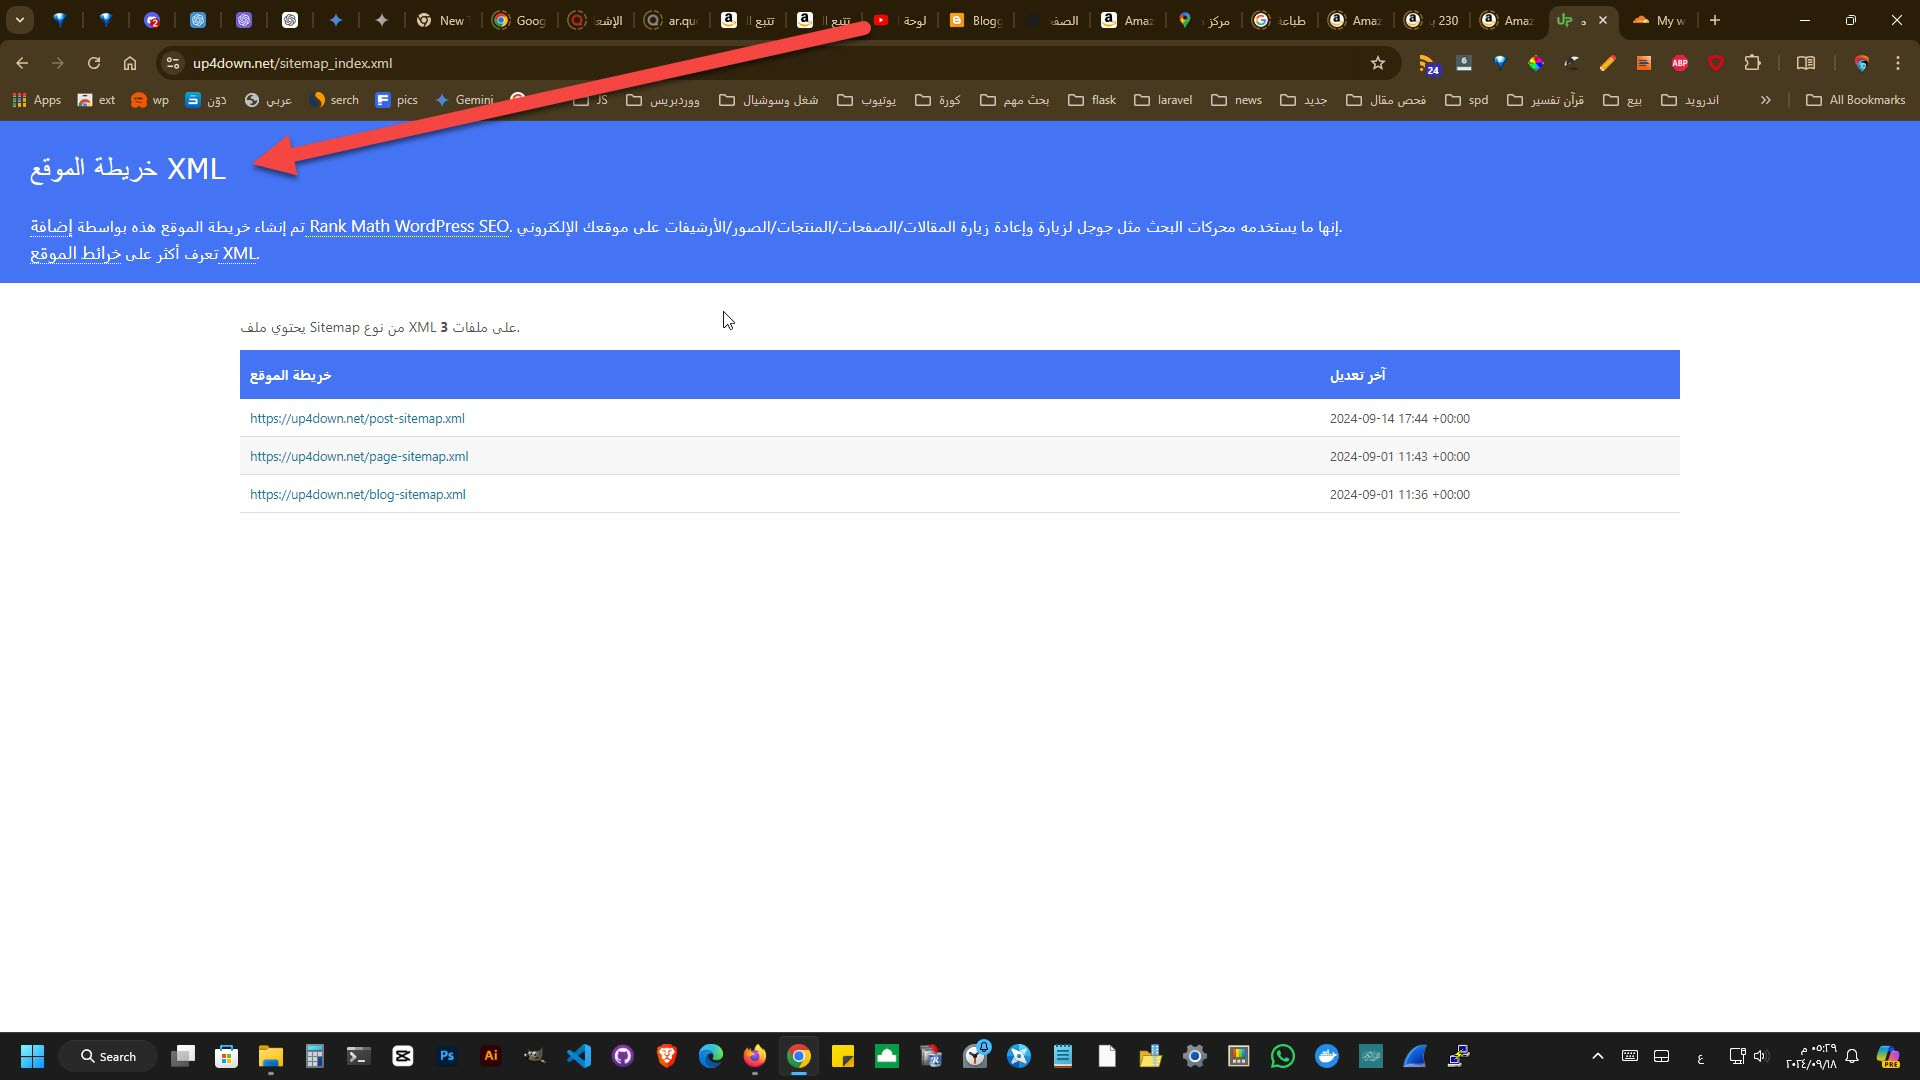Click the bookmark star icon in address bar
This screenshot has height=1080, width=1920.
[x=1378, y=63]
